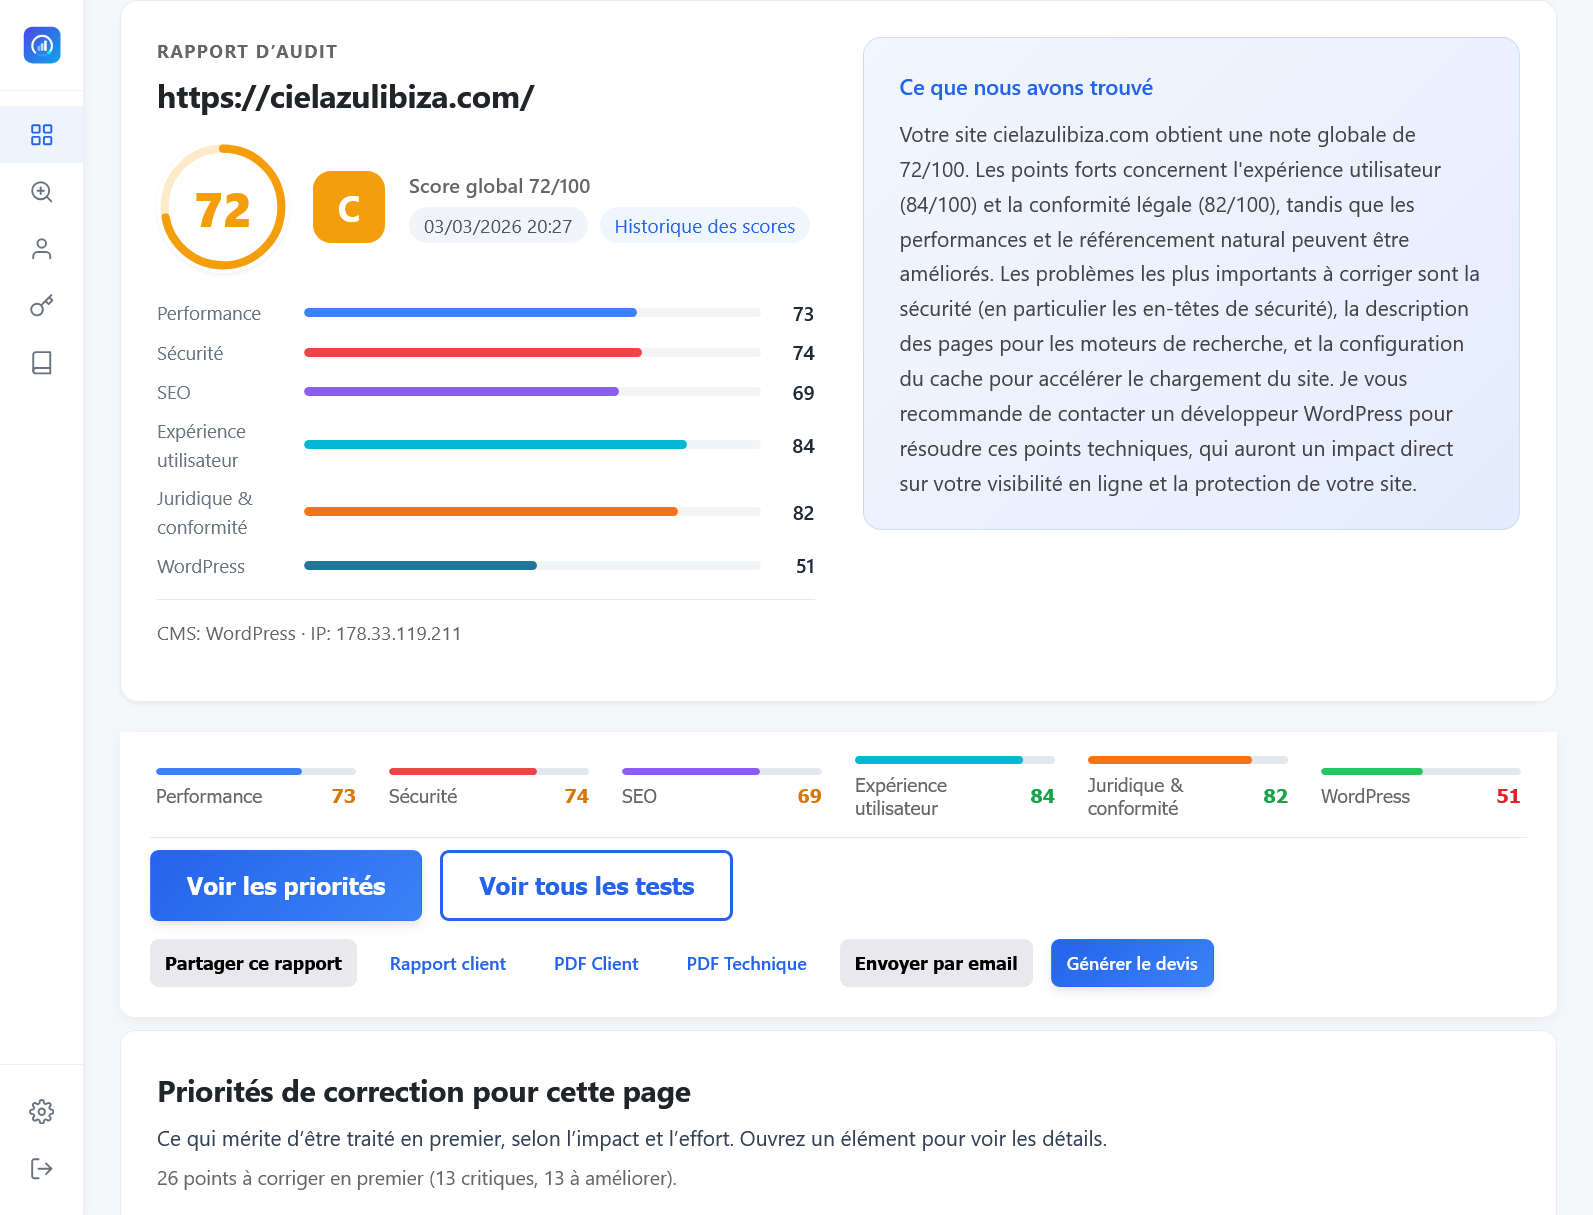Click Voir tous les tests button
The height and width of the screenshot is (1215, 1593).
(586, 886)
